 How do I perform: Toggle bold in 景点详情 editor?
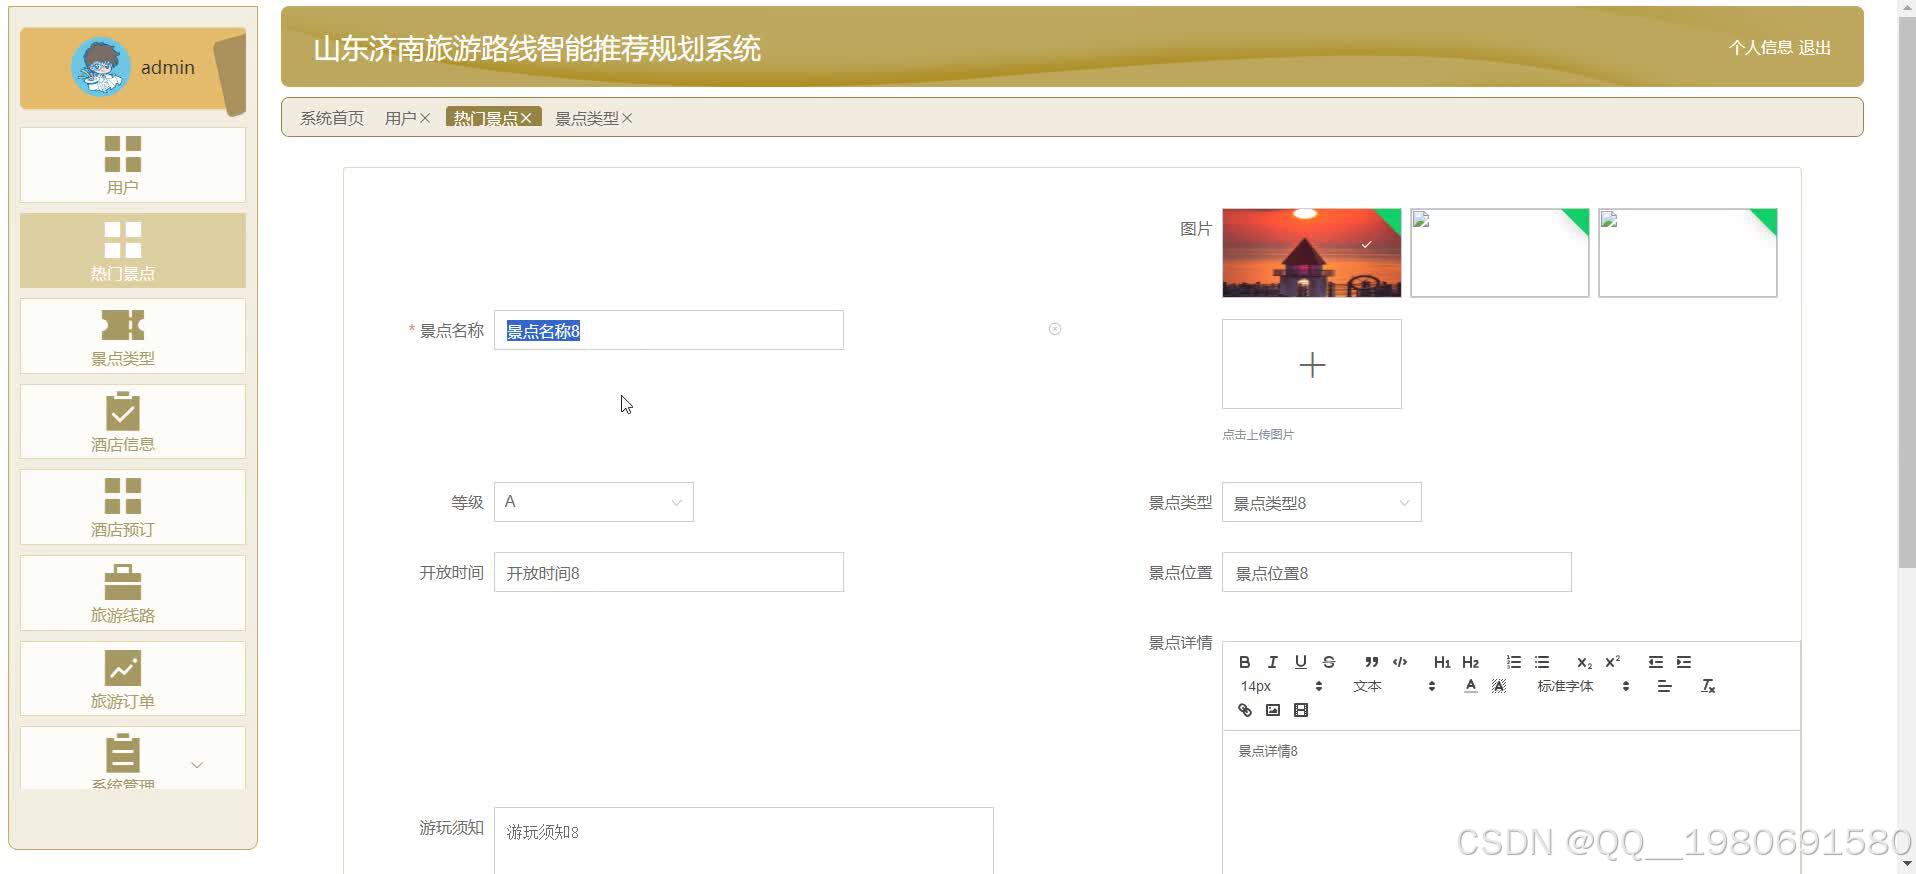click(x=1244, y=662)
